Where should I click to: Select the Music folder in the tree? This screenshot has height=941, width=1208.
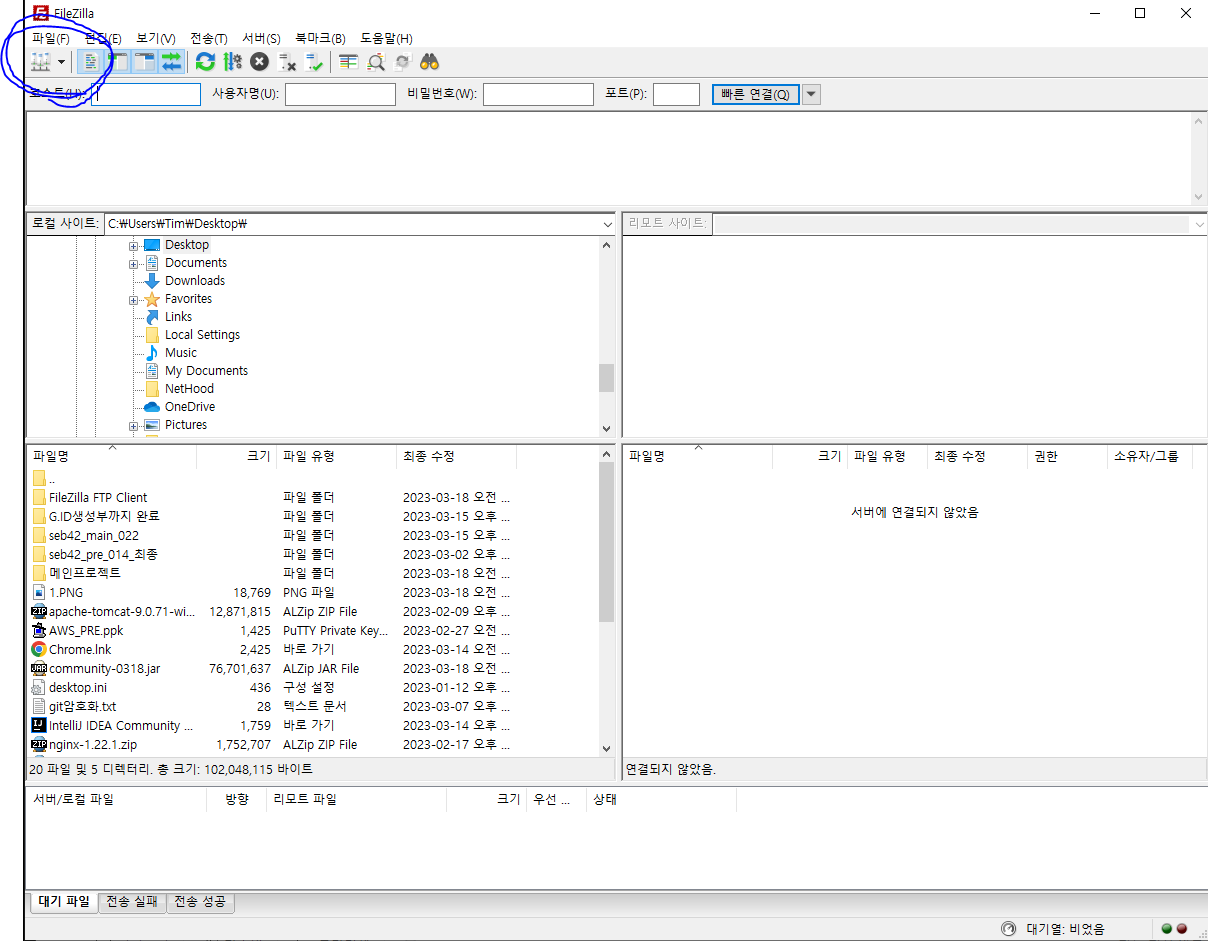(x=181, y=353)
